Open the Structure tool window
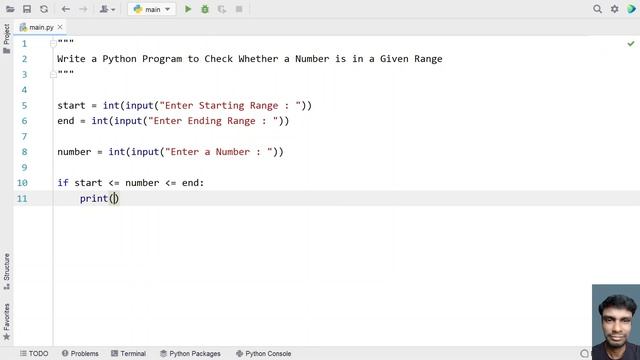Image resolution: width=640 pixels, height=360 pixels. (7, 271)
